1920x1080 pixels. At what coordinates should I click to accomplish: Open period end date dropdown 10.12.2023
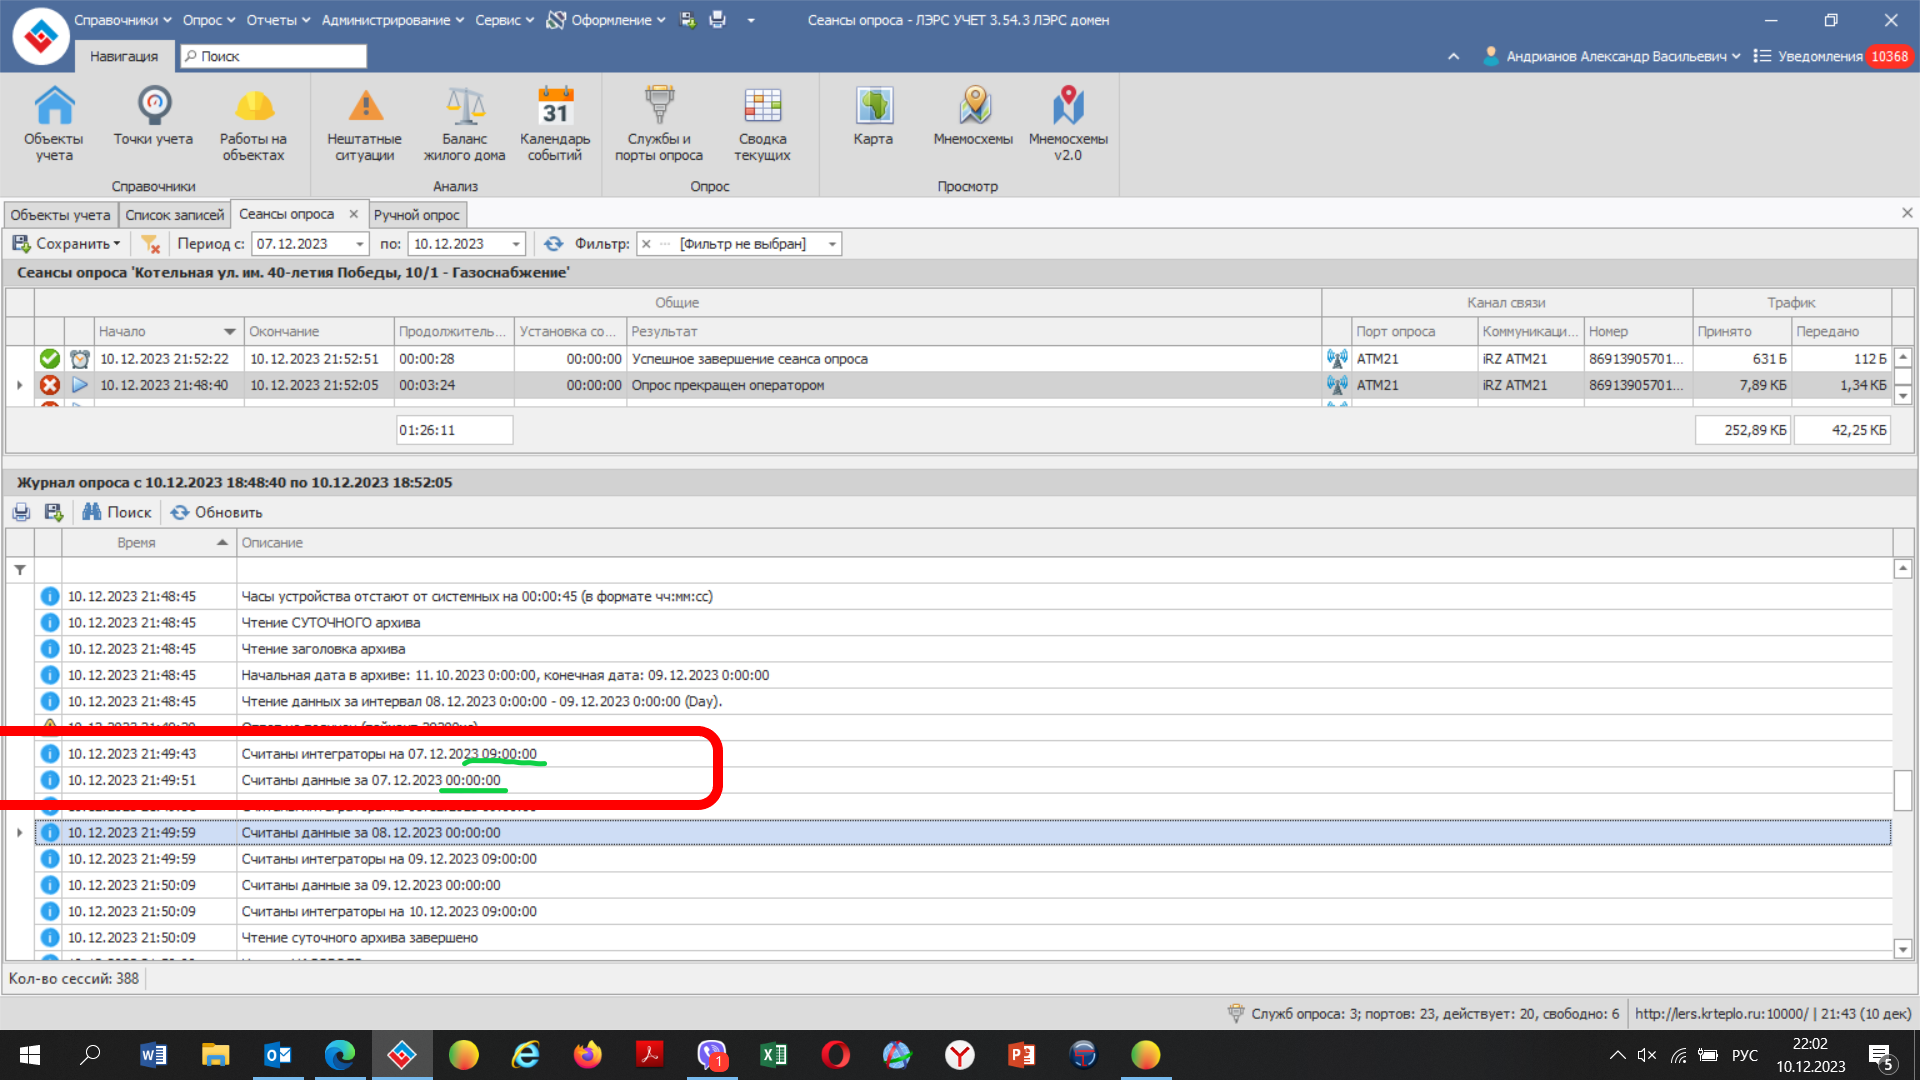click(x=516, y=244)
